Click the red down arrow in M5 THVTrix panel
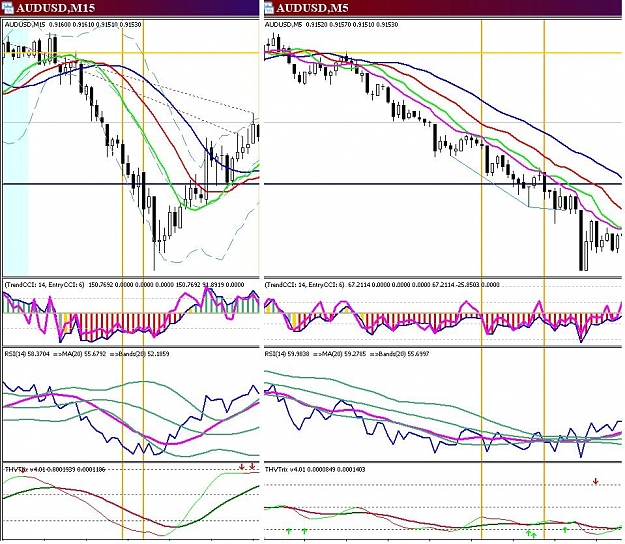 point(596,481)
